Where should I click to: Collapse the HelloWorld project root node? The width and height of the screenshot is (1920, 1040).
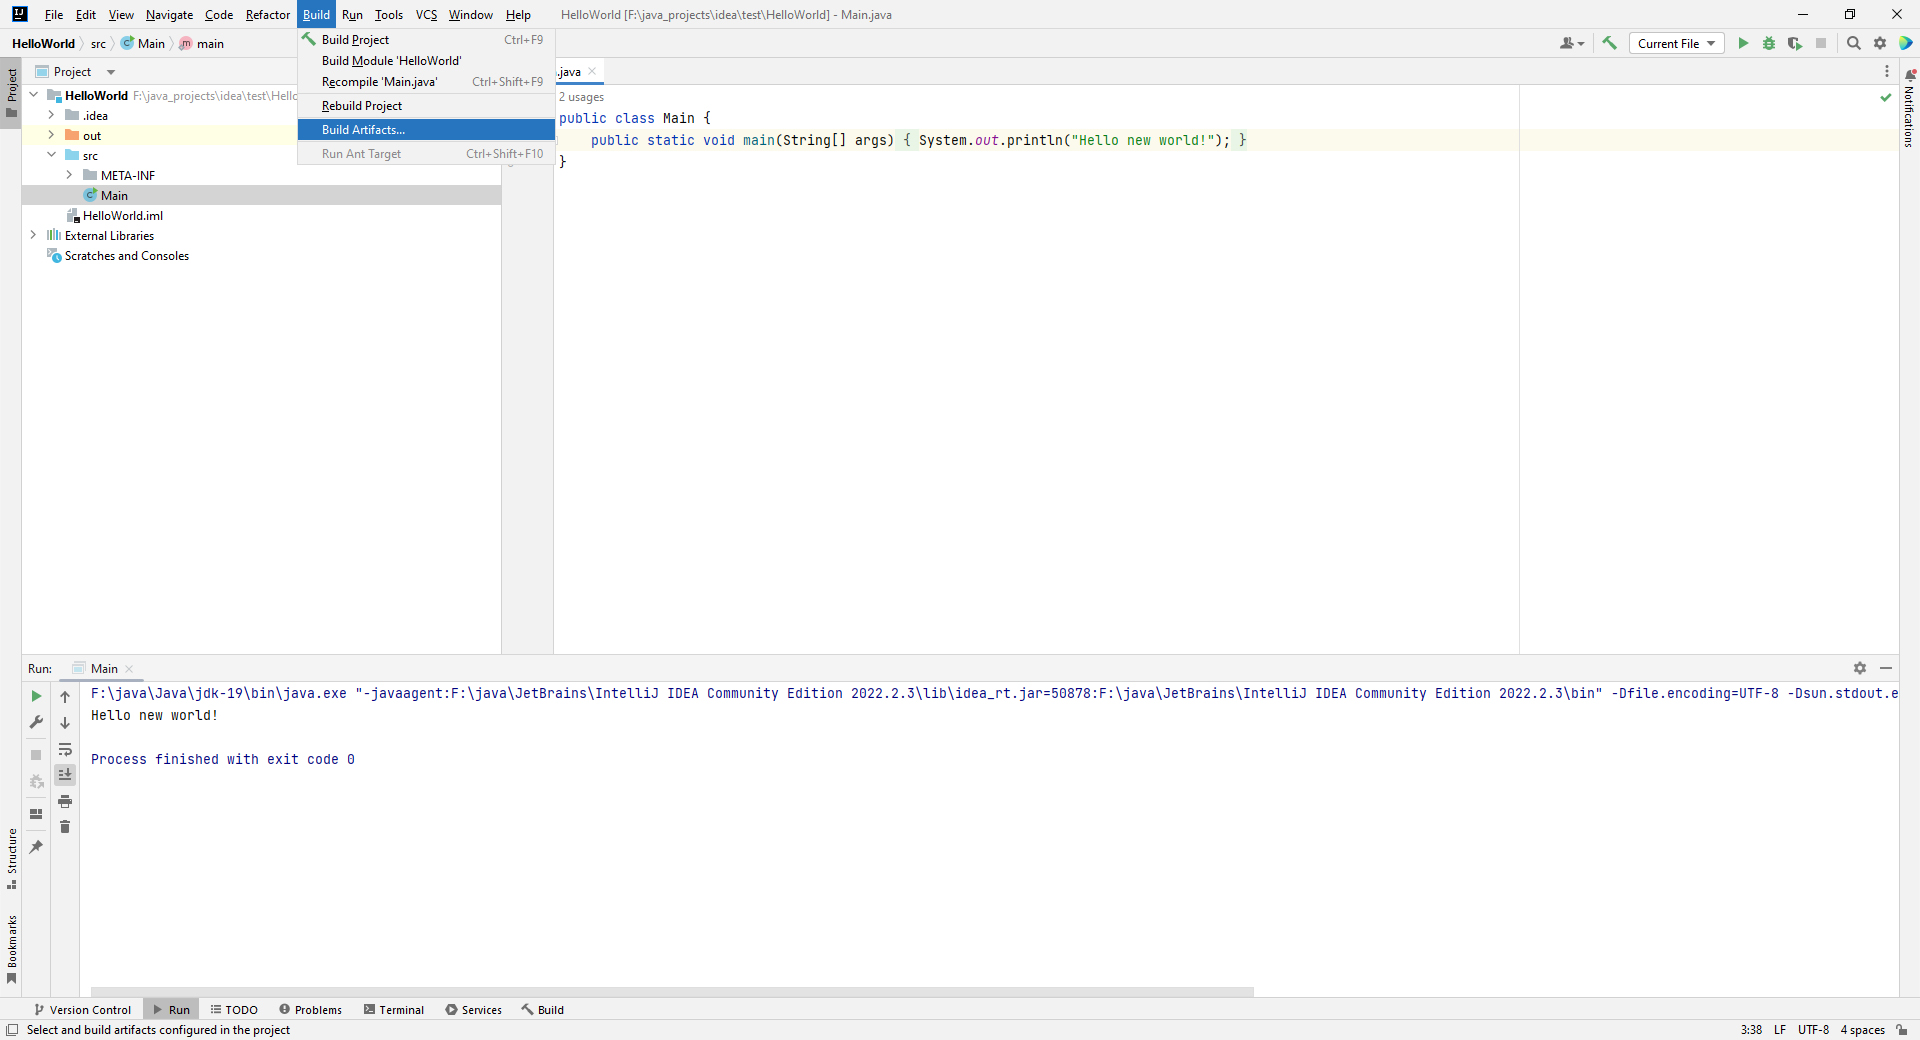point(33,95)
